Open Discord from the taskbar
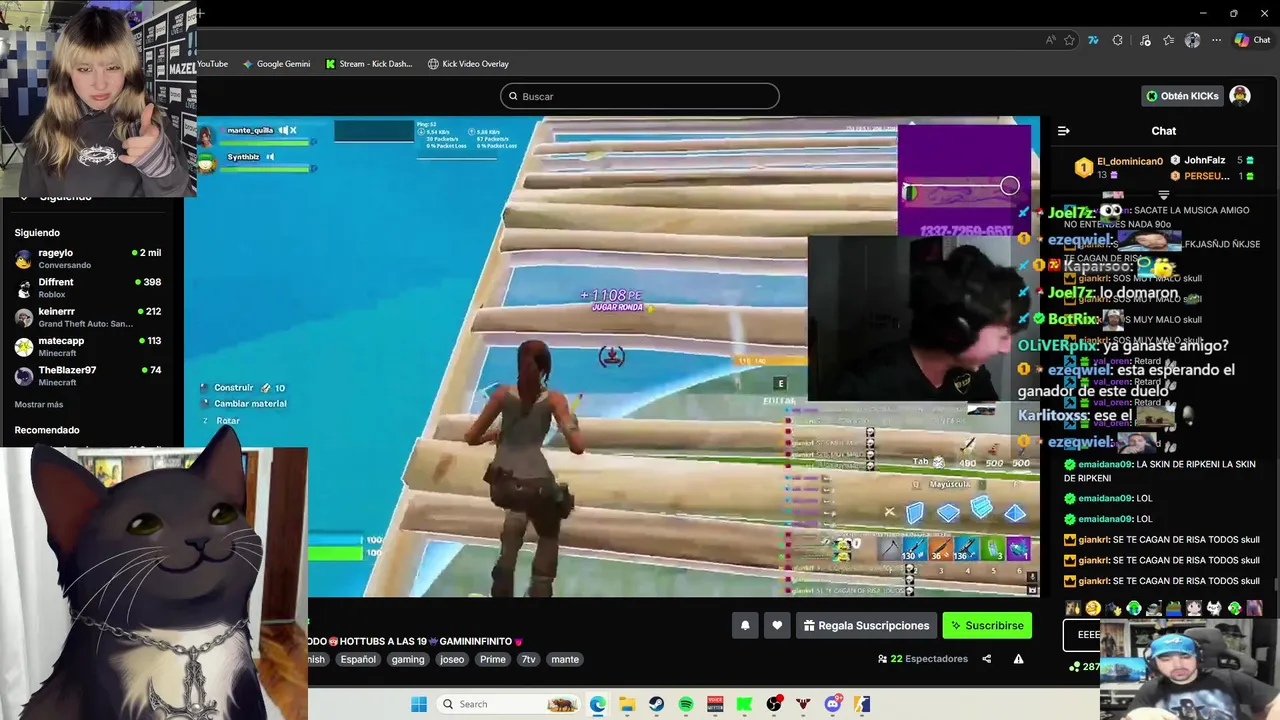 pyautogui.click(x=833, y=704)
